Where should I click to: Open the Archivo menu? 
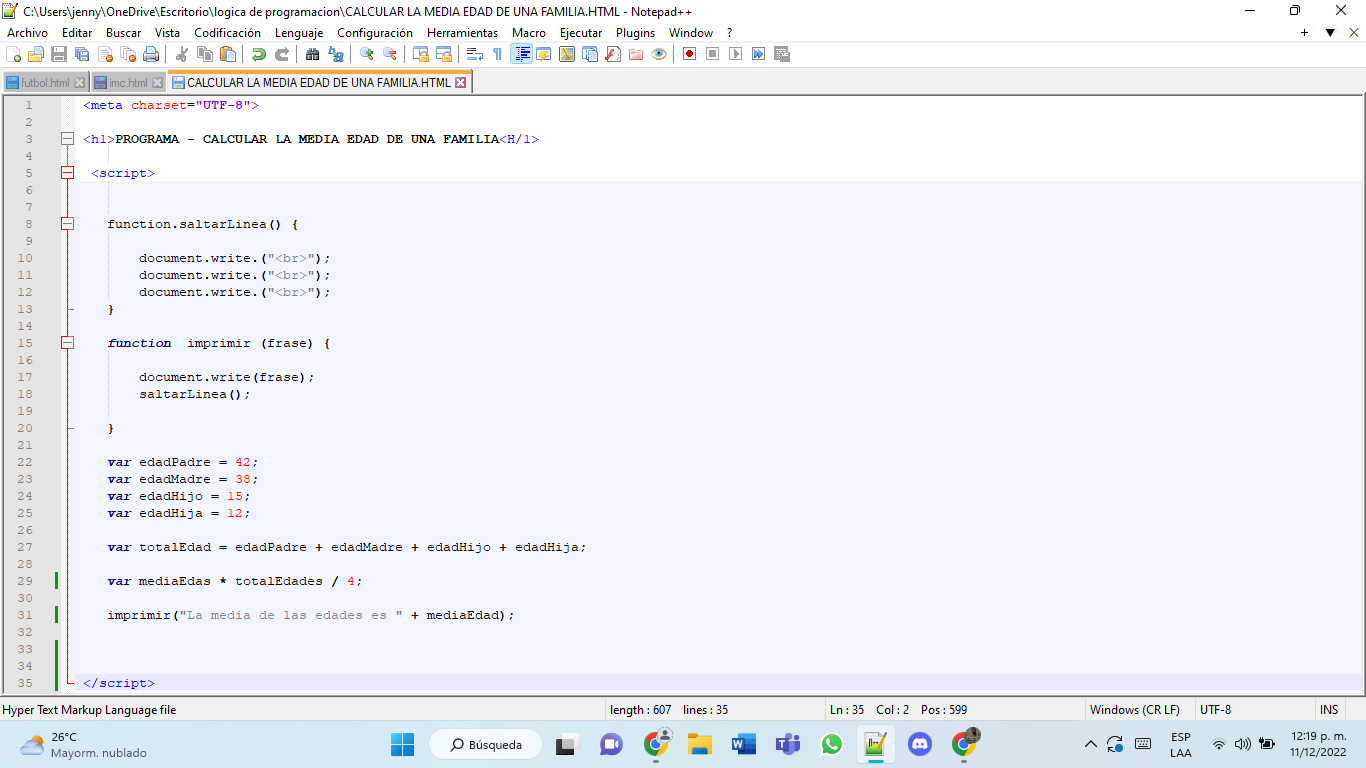pyautogui.click(x=27, y=33)
